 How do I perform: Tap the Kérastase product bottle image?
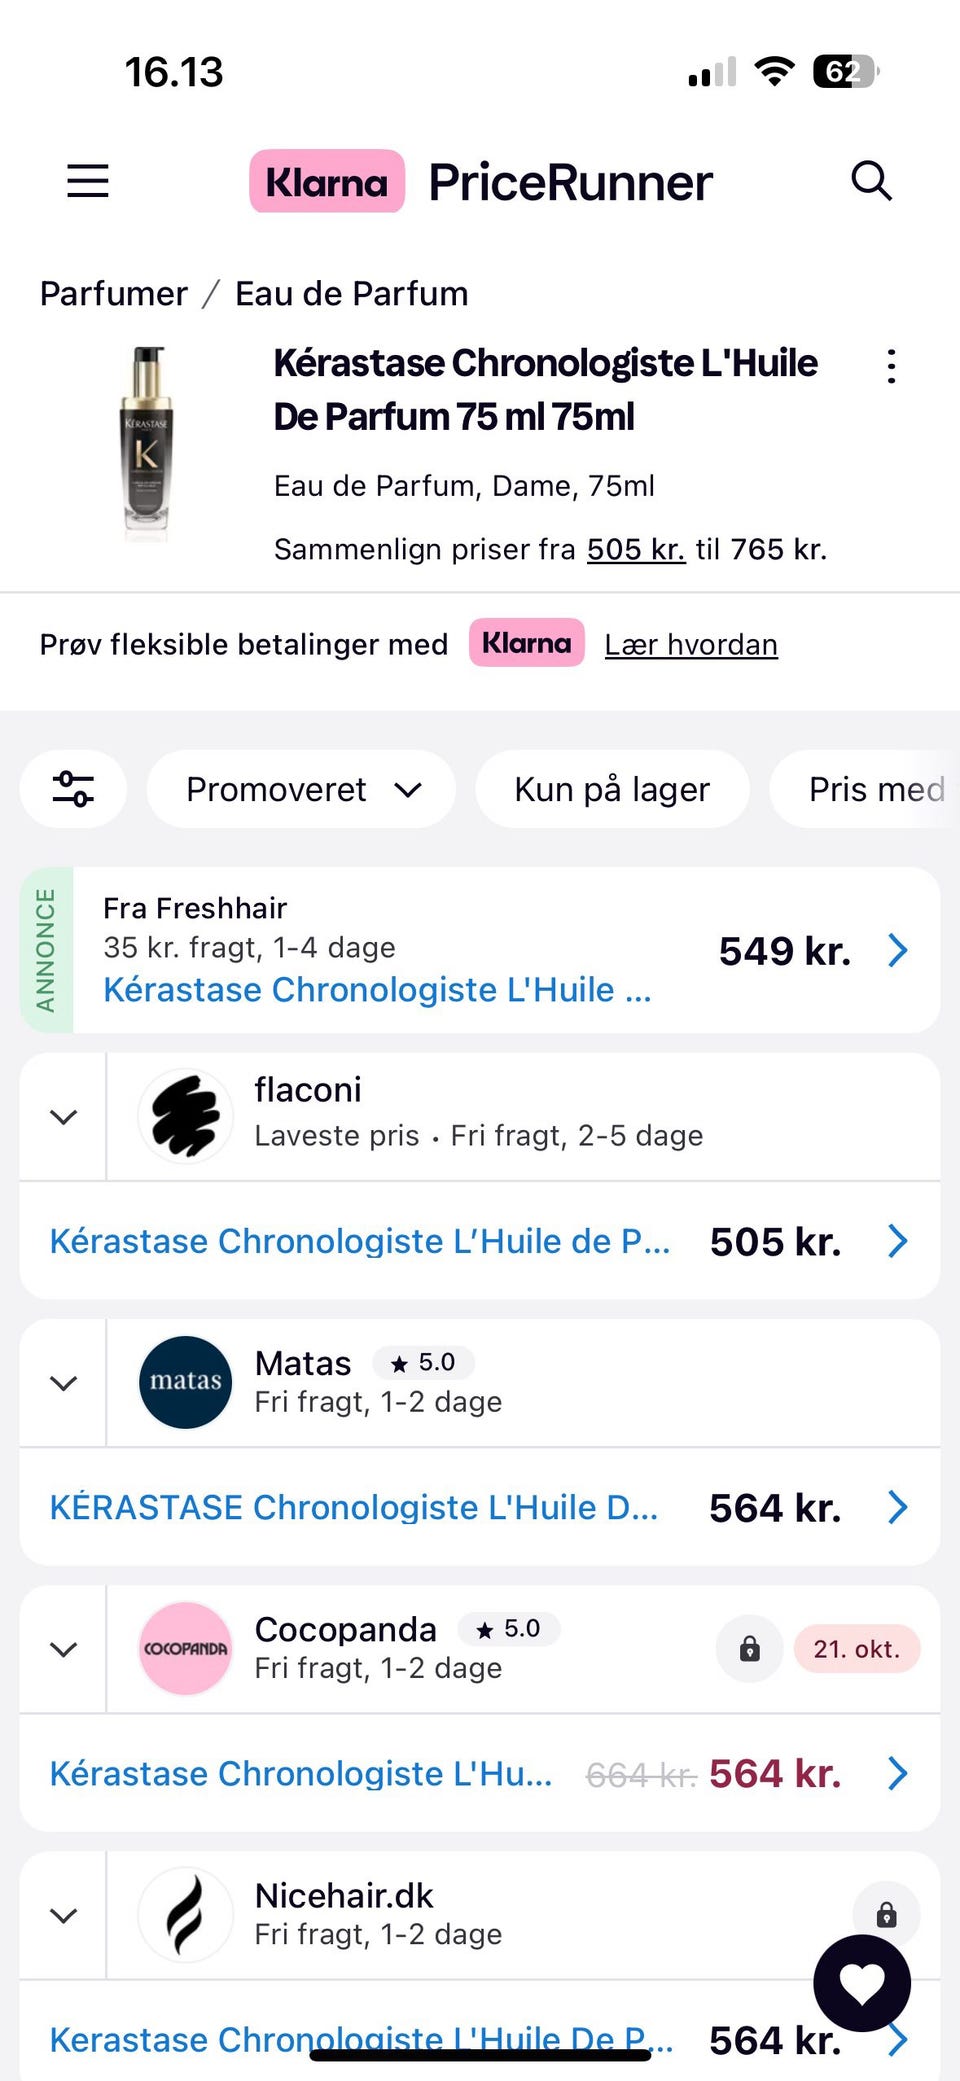click(147, 442)
